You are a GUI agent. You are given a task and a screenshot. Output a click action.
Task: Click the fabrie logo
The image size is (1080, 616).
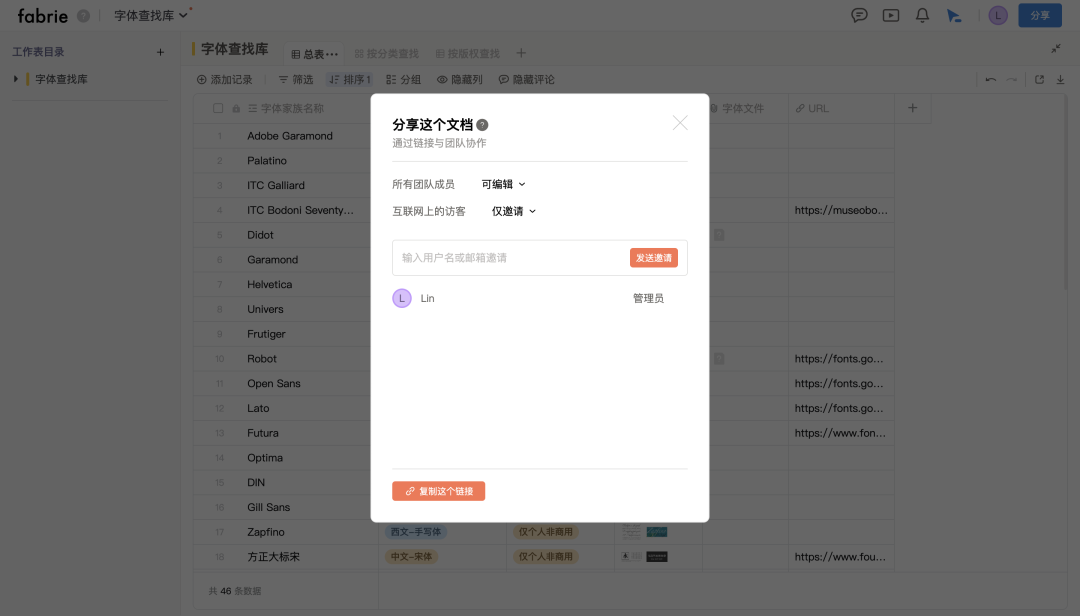43,15
